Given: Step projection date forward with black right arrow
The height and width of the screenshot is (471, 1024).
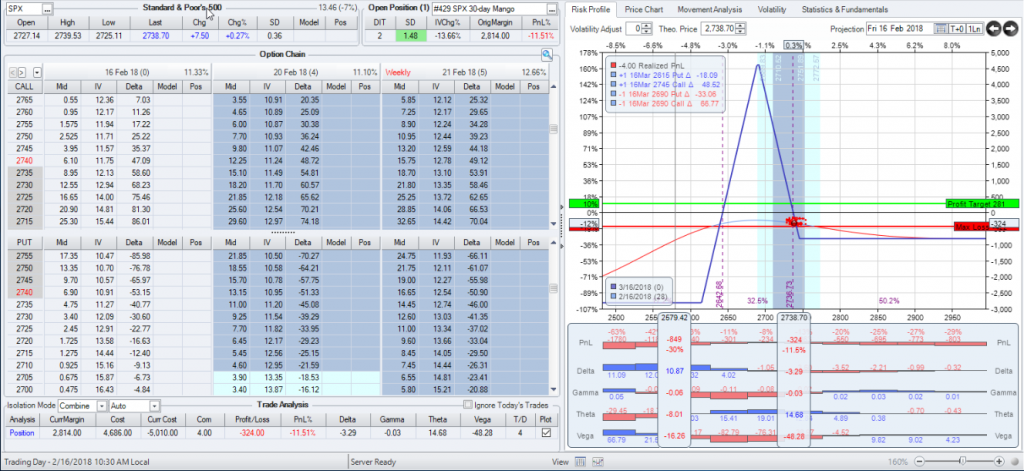Looking at the screenshot, I should [x=1010, y=29].
